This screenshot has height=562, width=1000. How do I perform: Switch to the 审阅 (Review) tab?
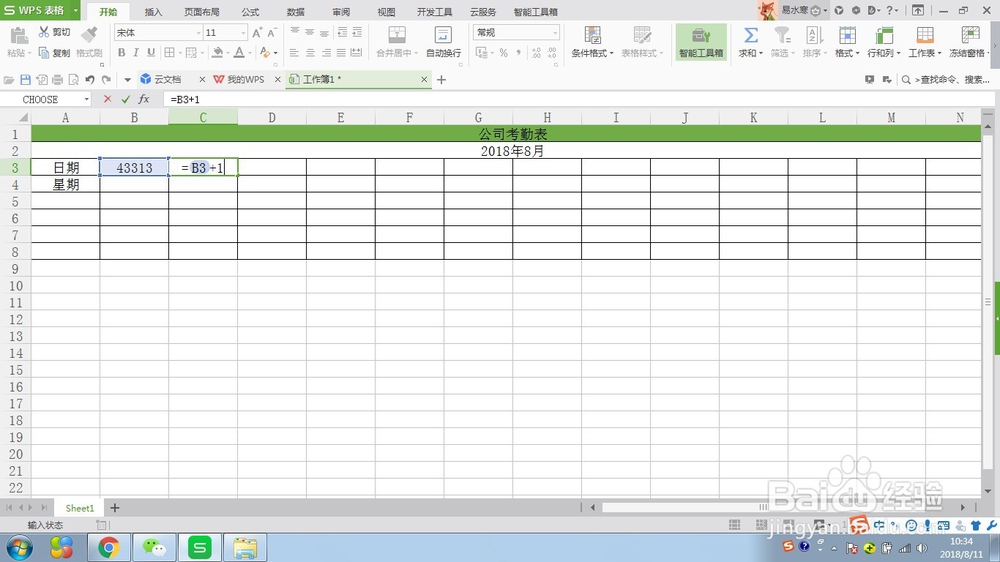click(x=341, y=11)
